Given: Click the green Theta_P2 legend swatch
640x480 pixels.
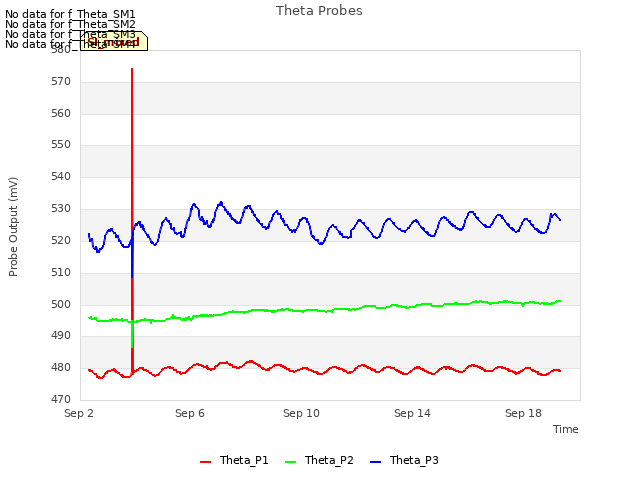Looking at the screenshot, I should pos(290,462).
